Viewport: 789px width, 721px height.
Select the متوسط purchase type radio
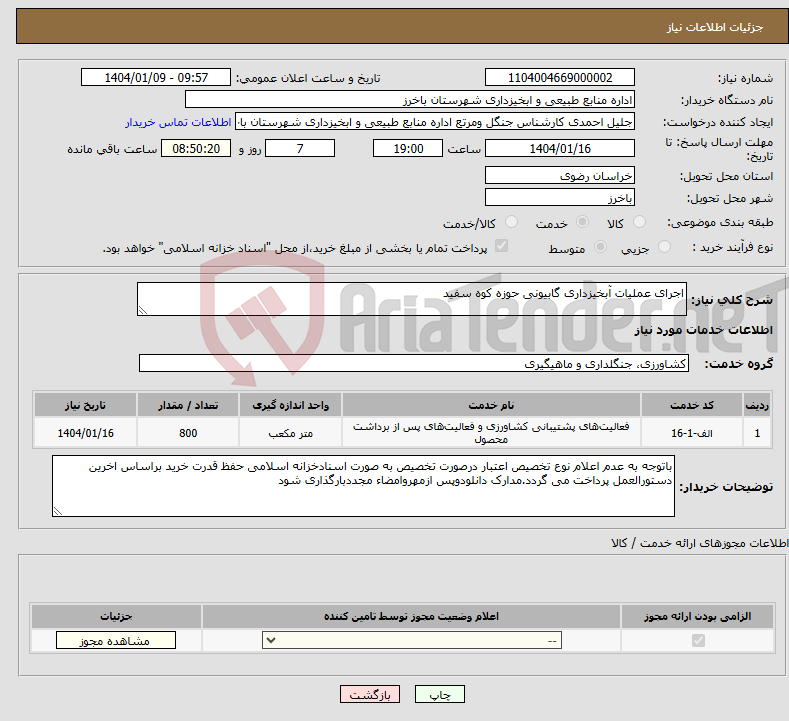(x=600, y=247)
